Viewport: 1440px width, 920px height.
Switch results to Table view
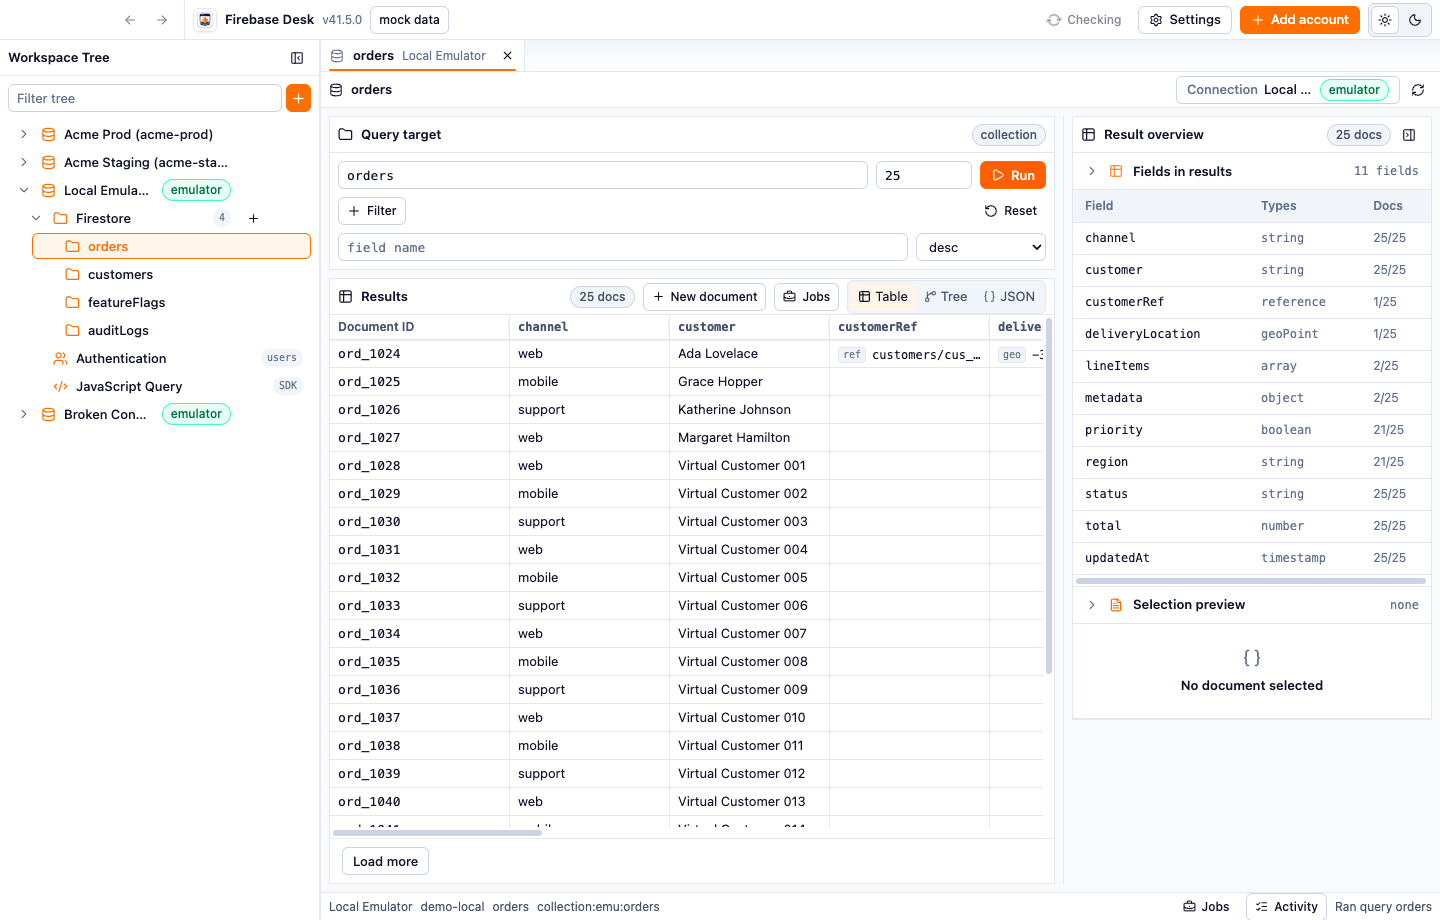point(883,297)
